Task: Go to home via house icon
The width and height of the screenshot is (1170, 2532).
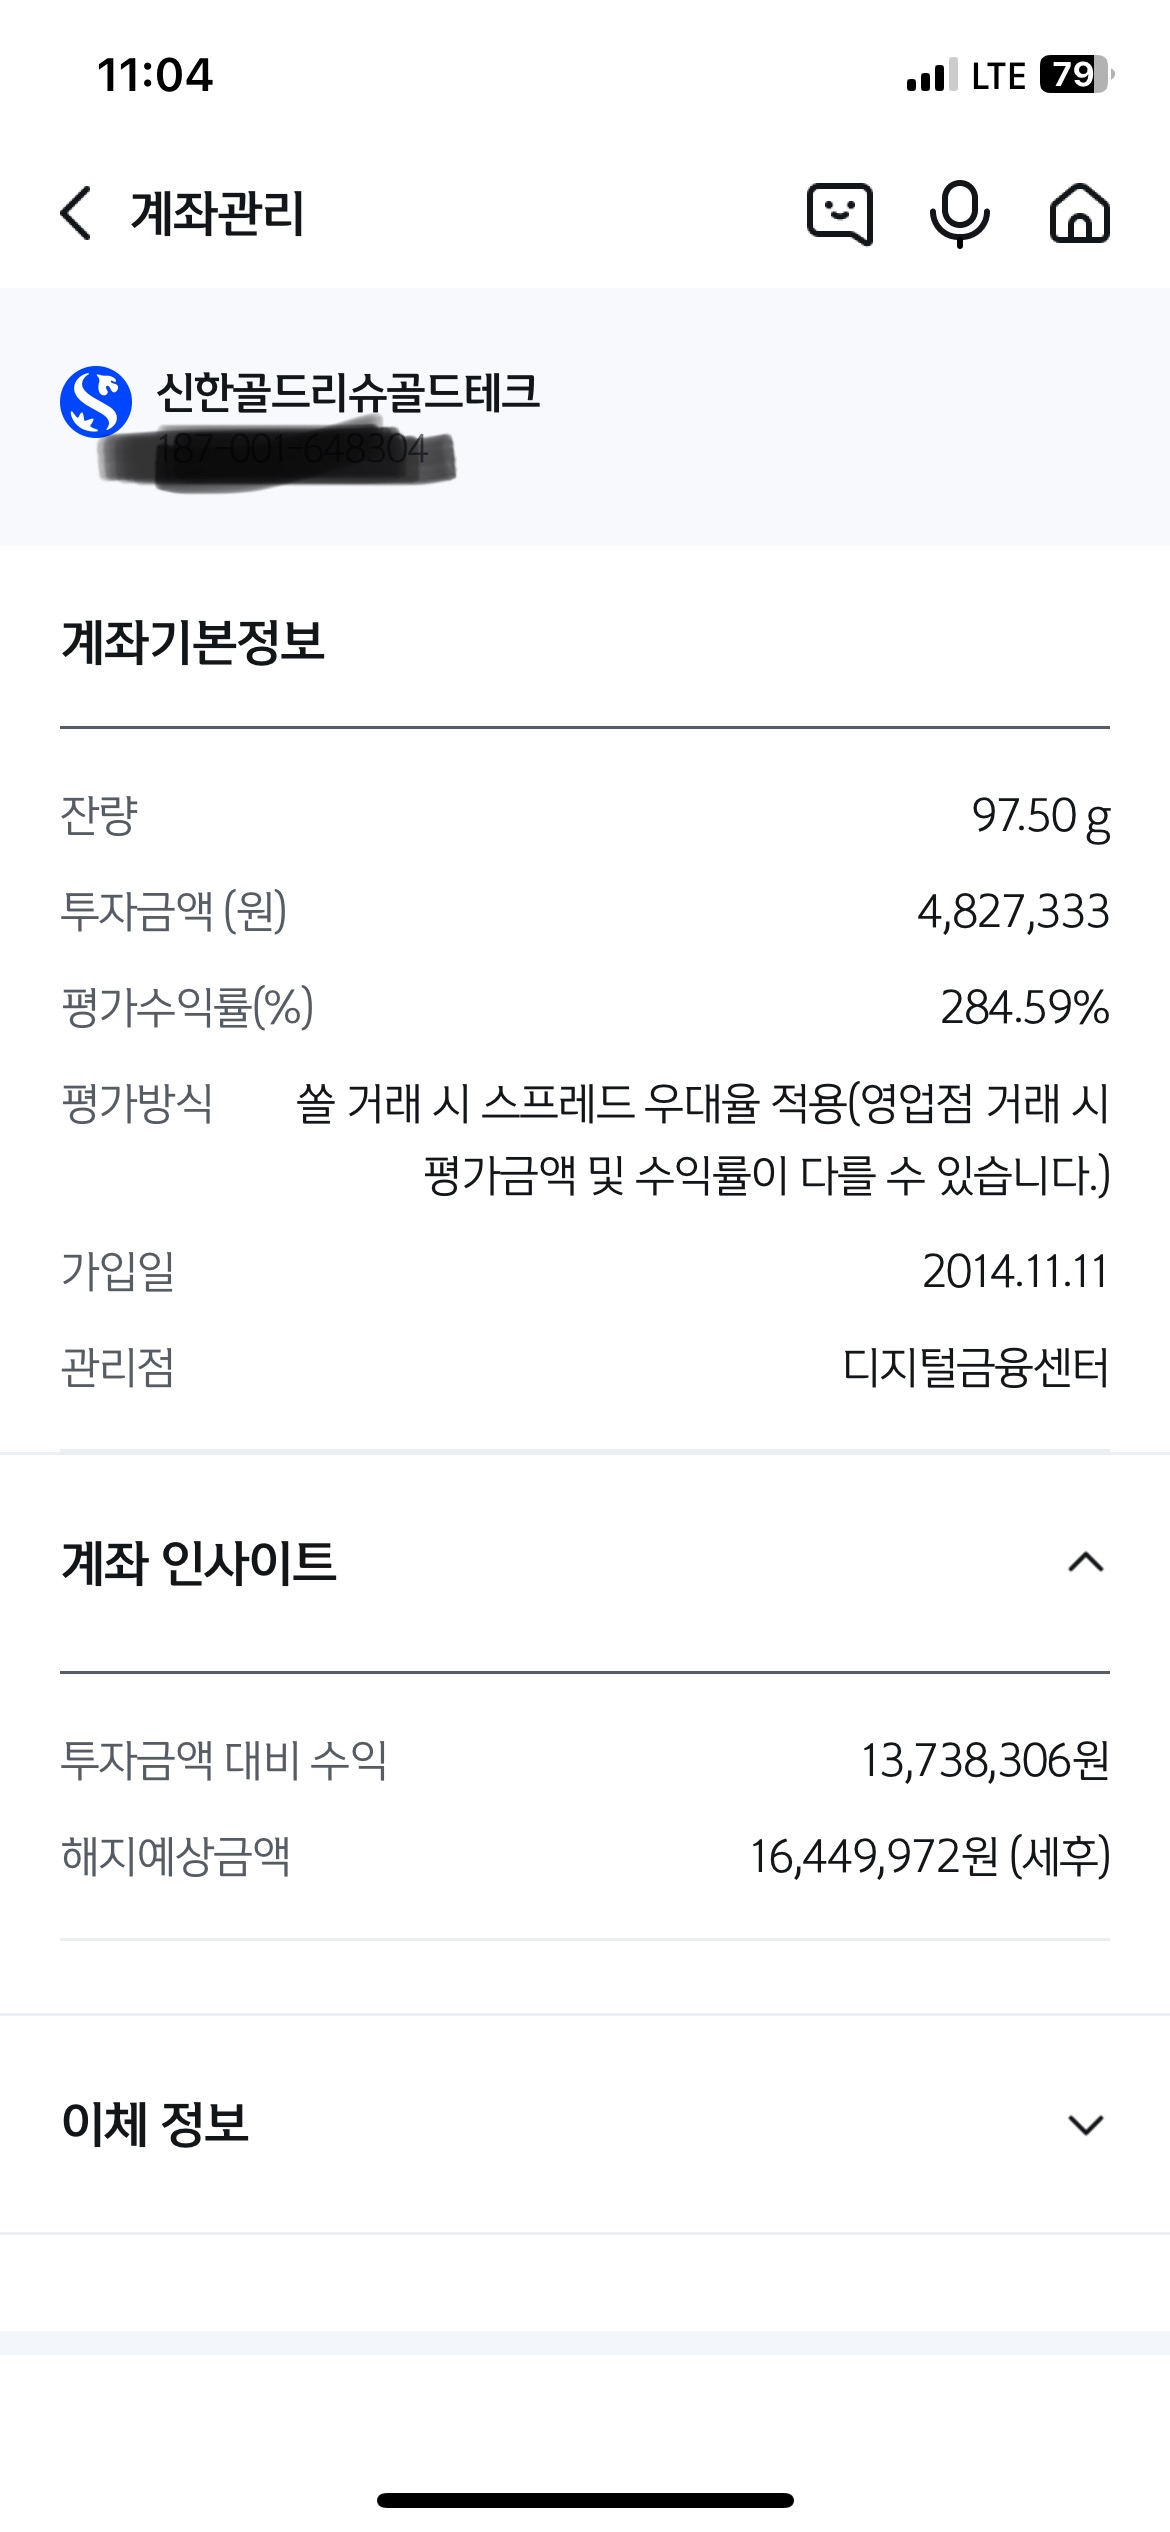Action: (x=1080, y=213)
